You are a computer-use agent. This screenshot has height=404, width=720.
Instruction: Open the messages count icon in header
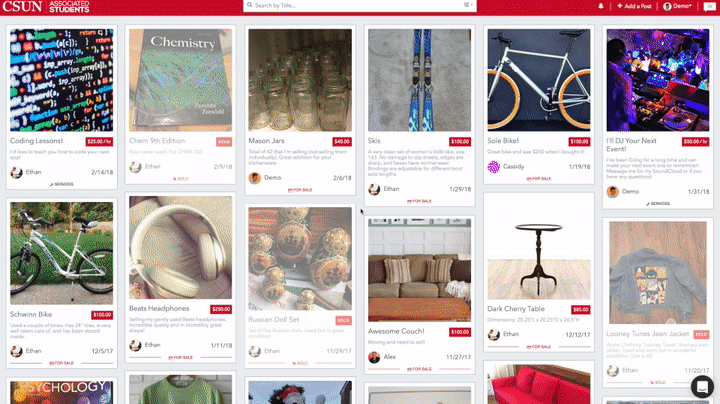709,6
